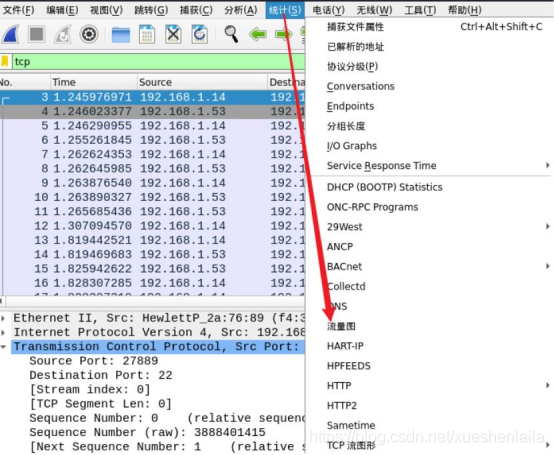Go back to previous packet arrow
This screenshot has width=554, height=455.
[x=258, y=34]
